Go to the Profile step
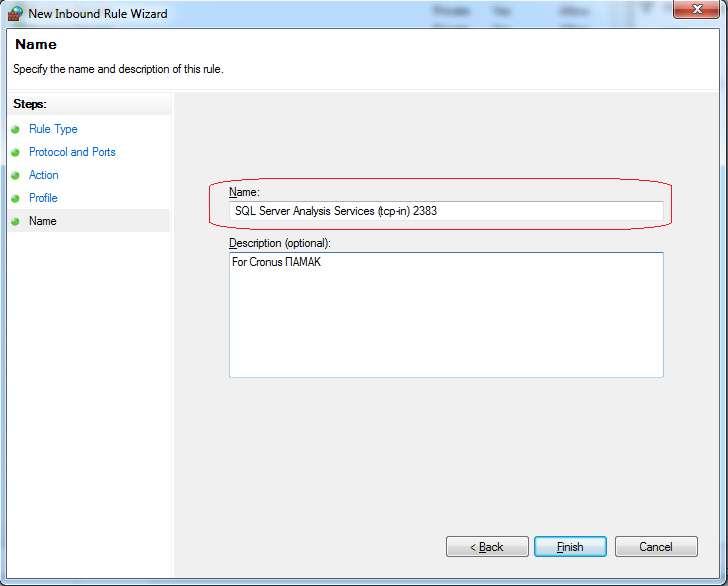The image size is (728, 586). [x=43, y=198]
